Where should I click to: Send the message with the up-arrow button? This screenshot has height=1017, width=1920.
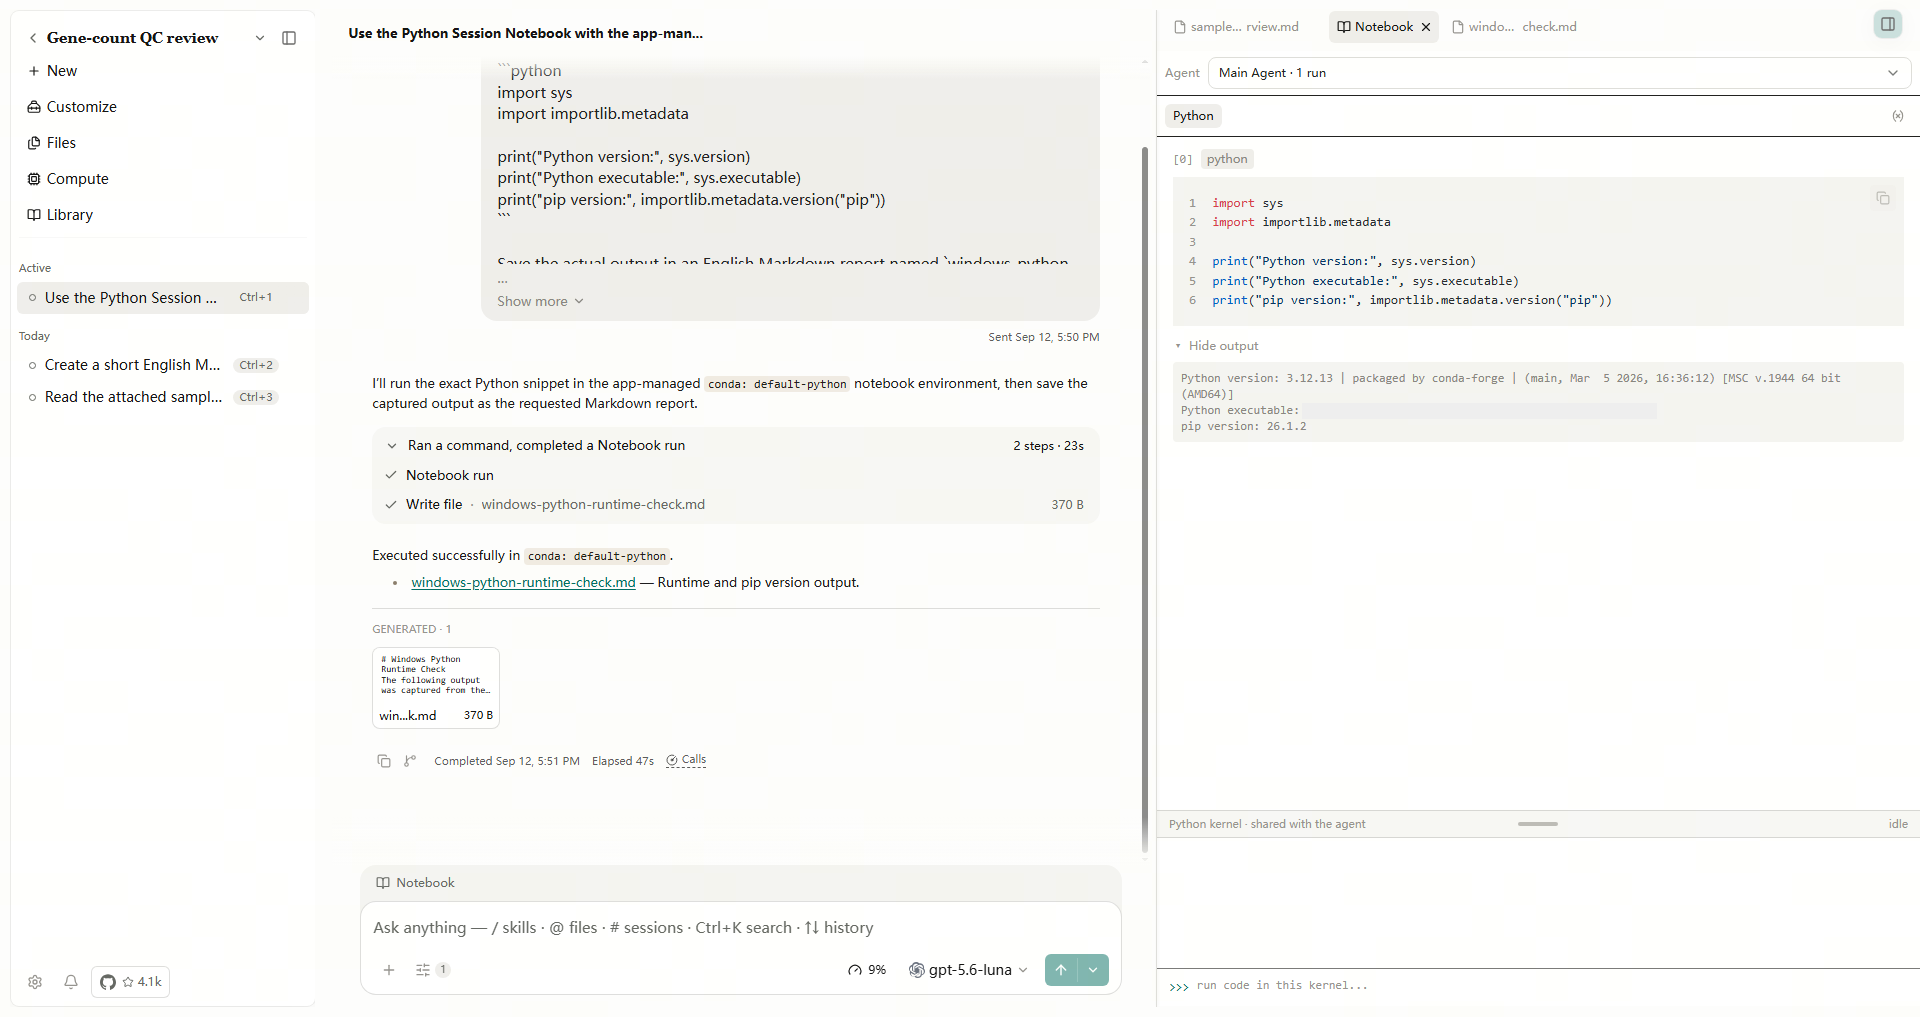pyautogui.click(x=1061, y=970)
